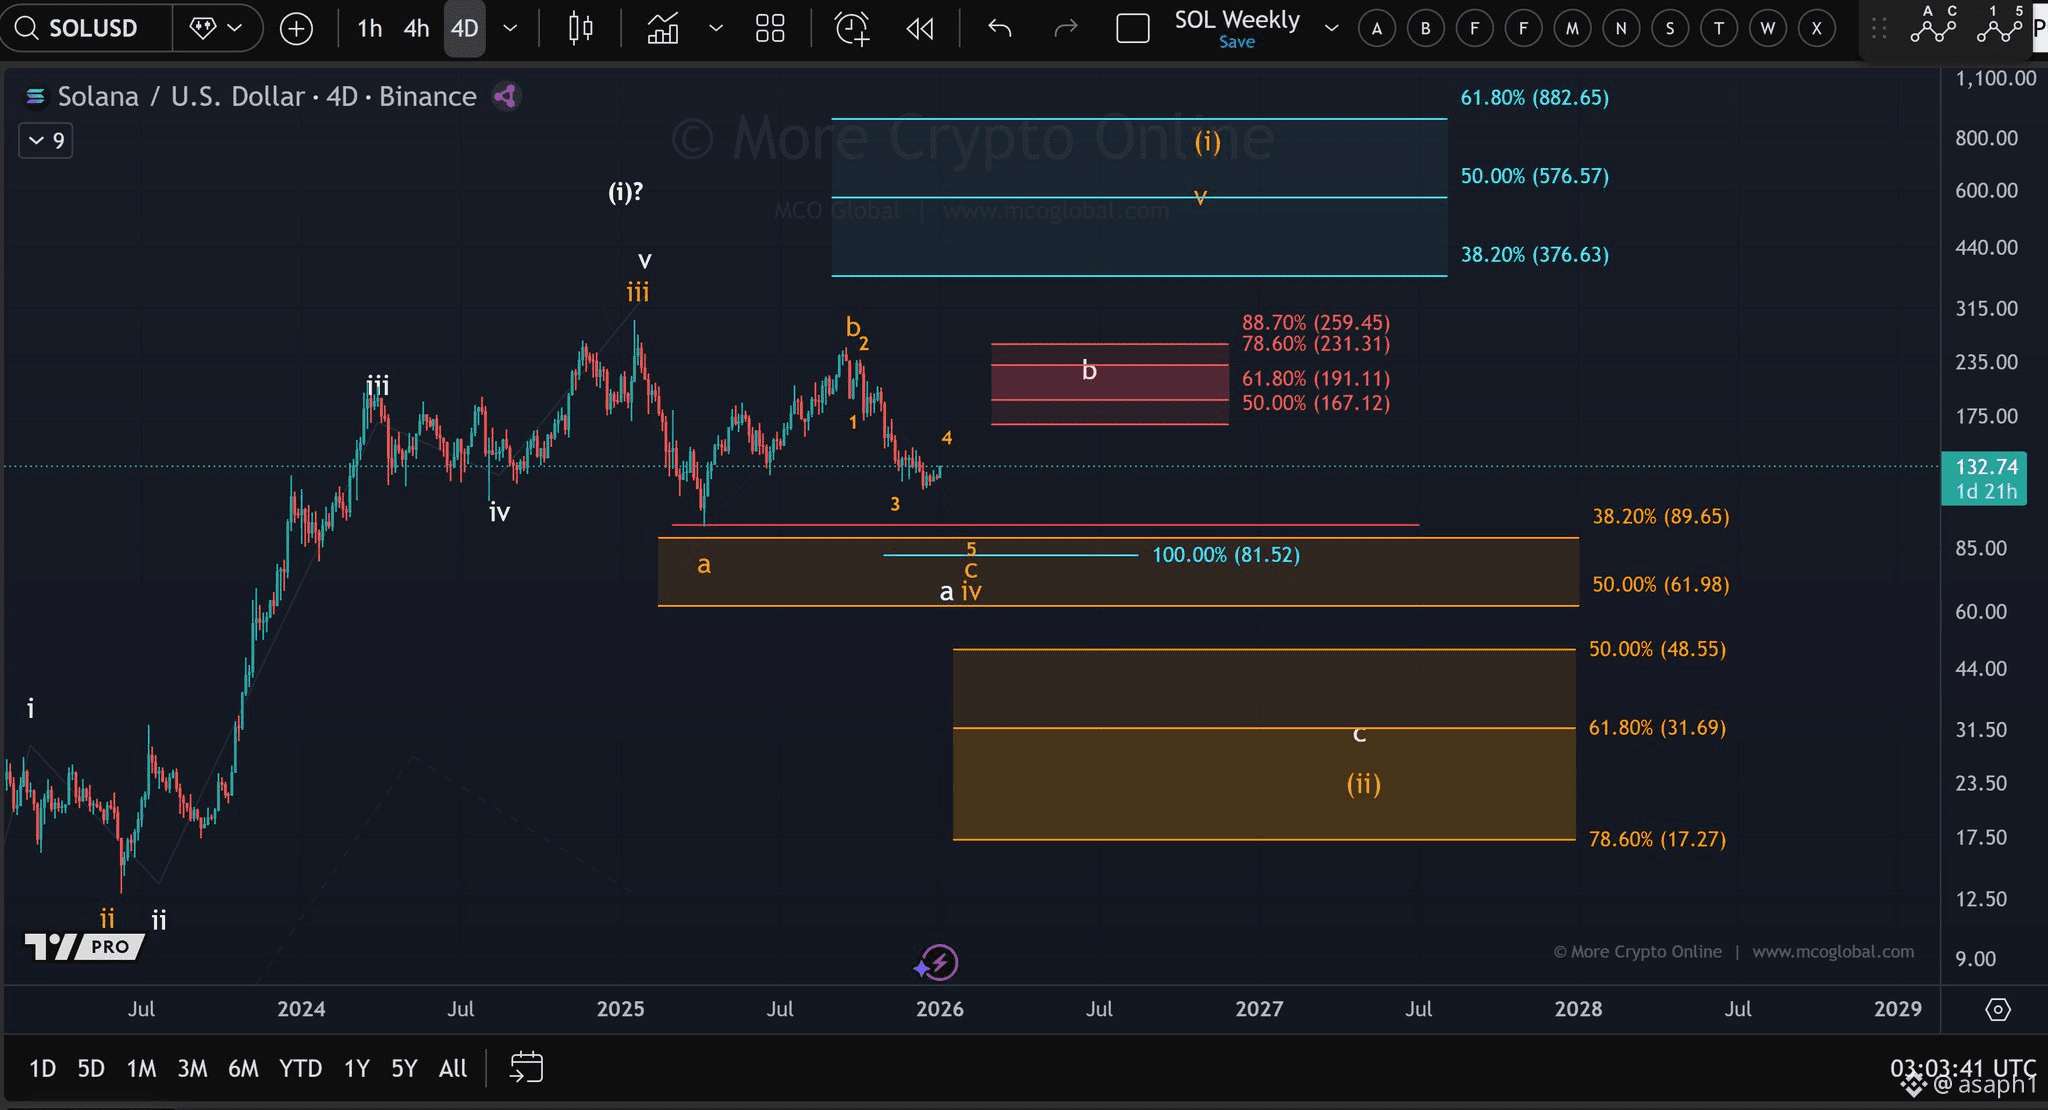Image resolution: width=2048 pixels, height=1110 pixels.
Task: Click the undo arrow
Action: coord(999,29)
